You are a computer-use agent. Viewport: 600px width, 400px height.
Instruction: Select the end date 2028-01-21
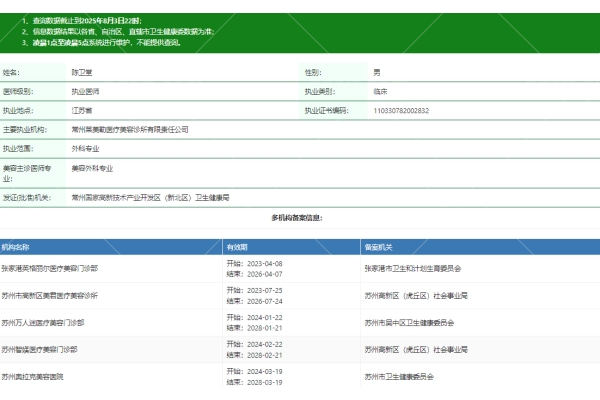coord(265,328)
